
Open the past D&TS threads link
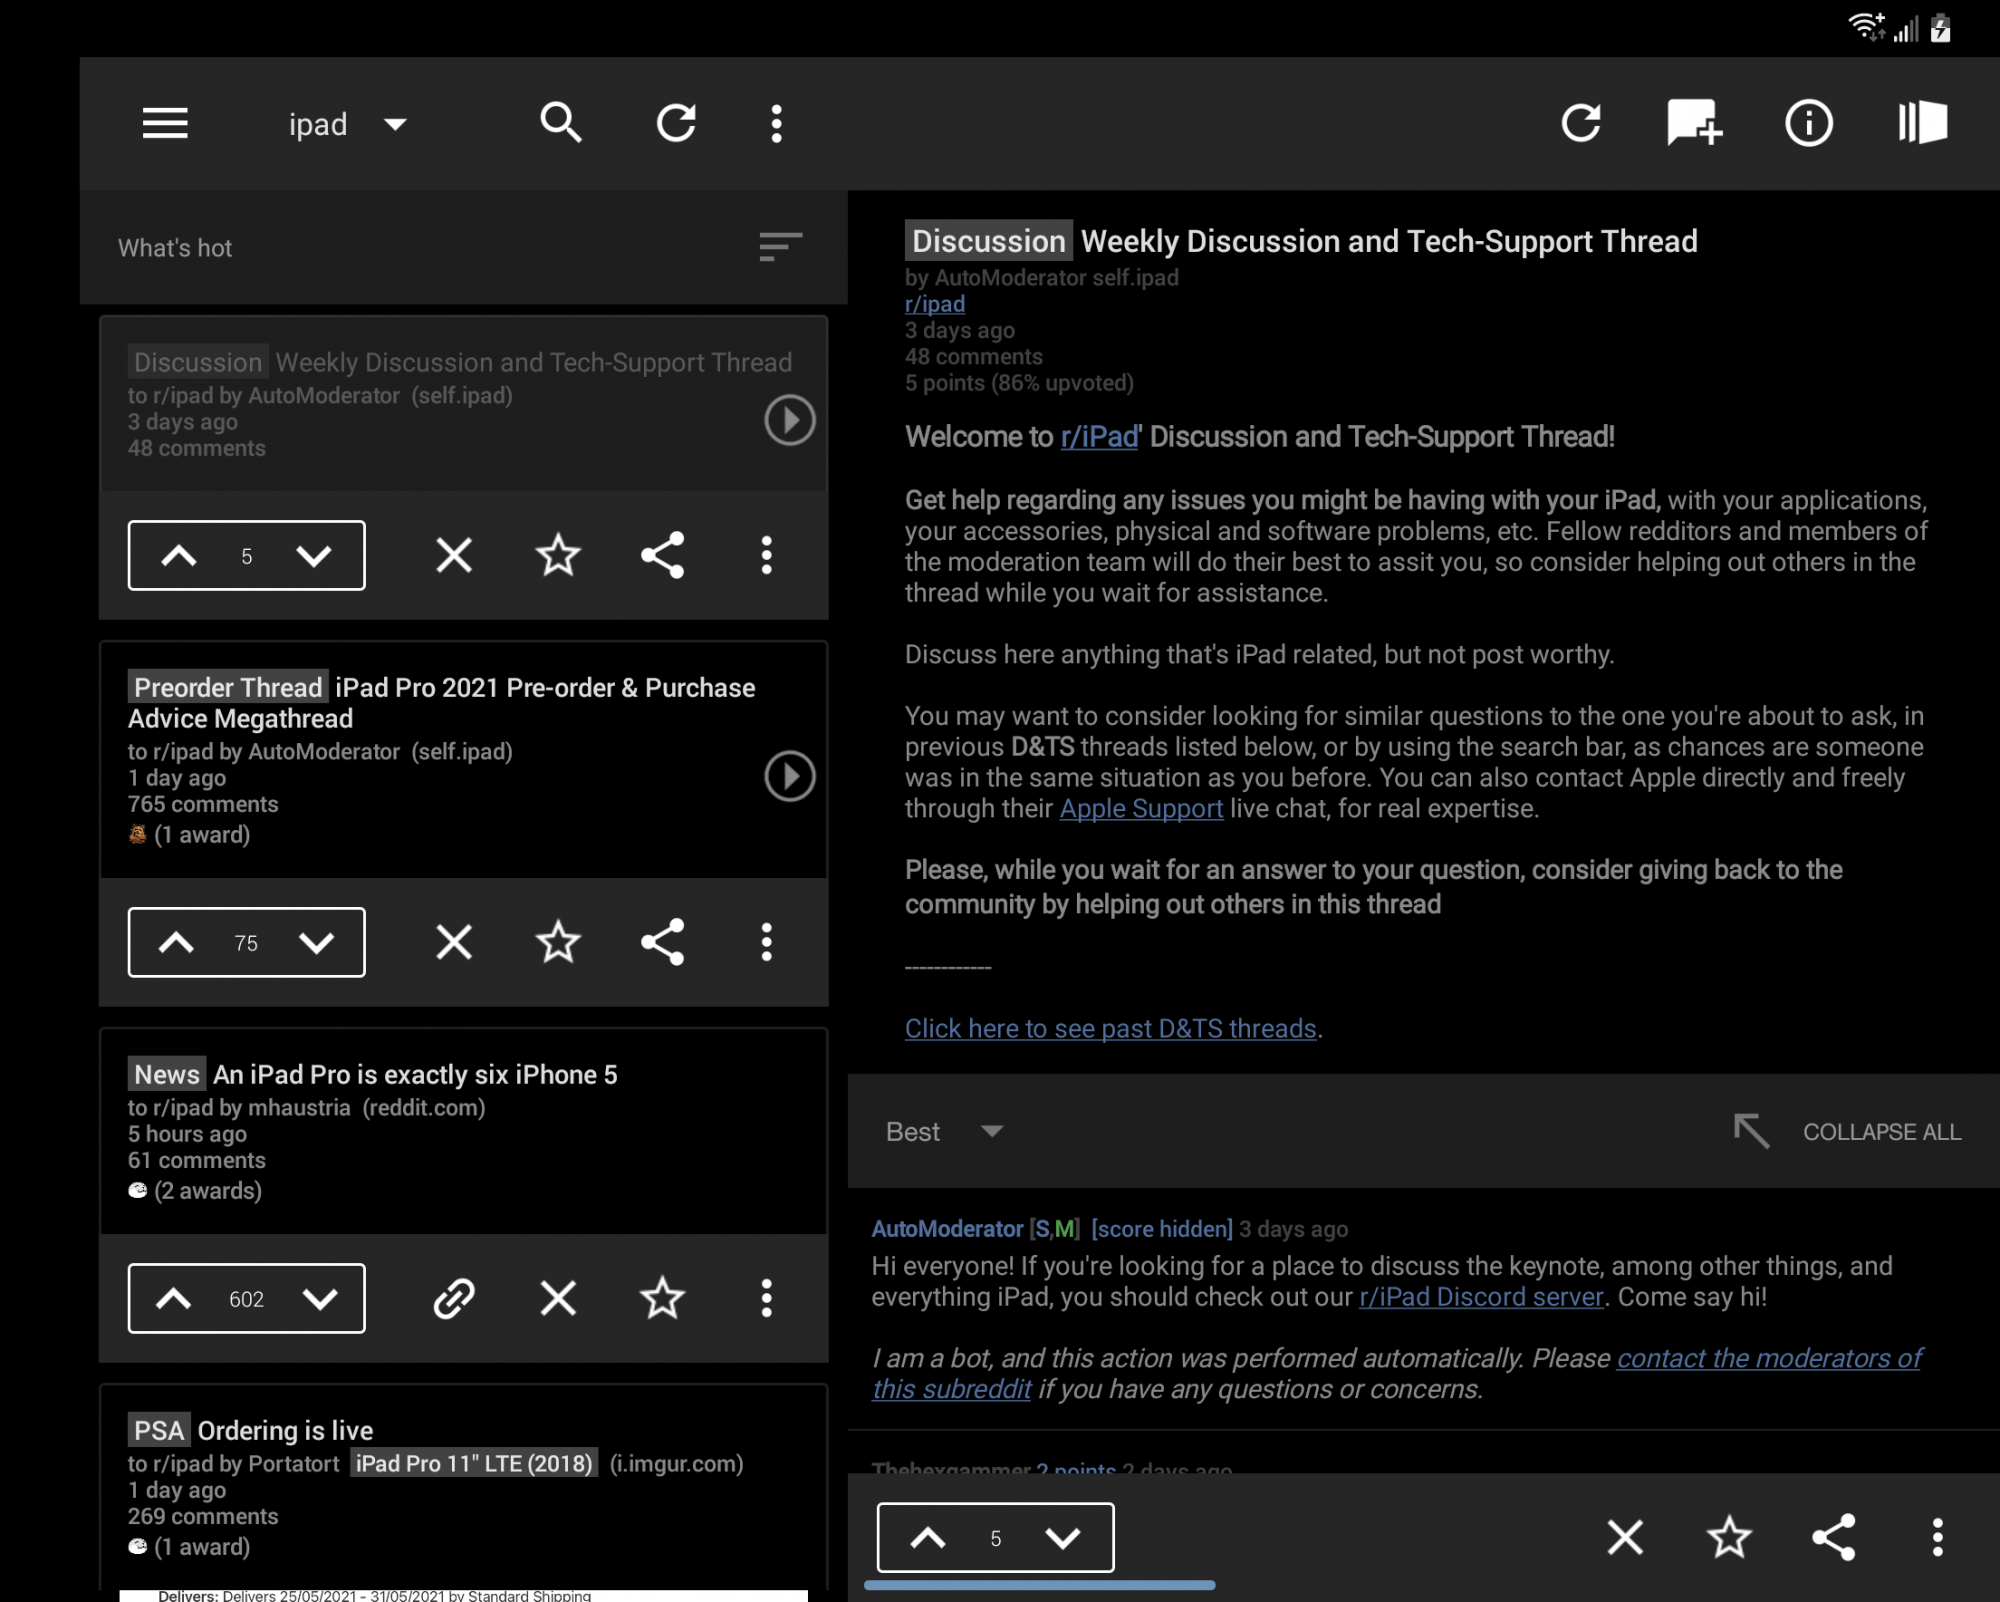[1110, 1028]
